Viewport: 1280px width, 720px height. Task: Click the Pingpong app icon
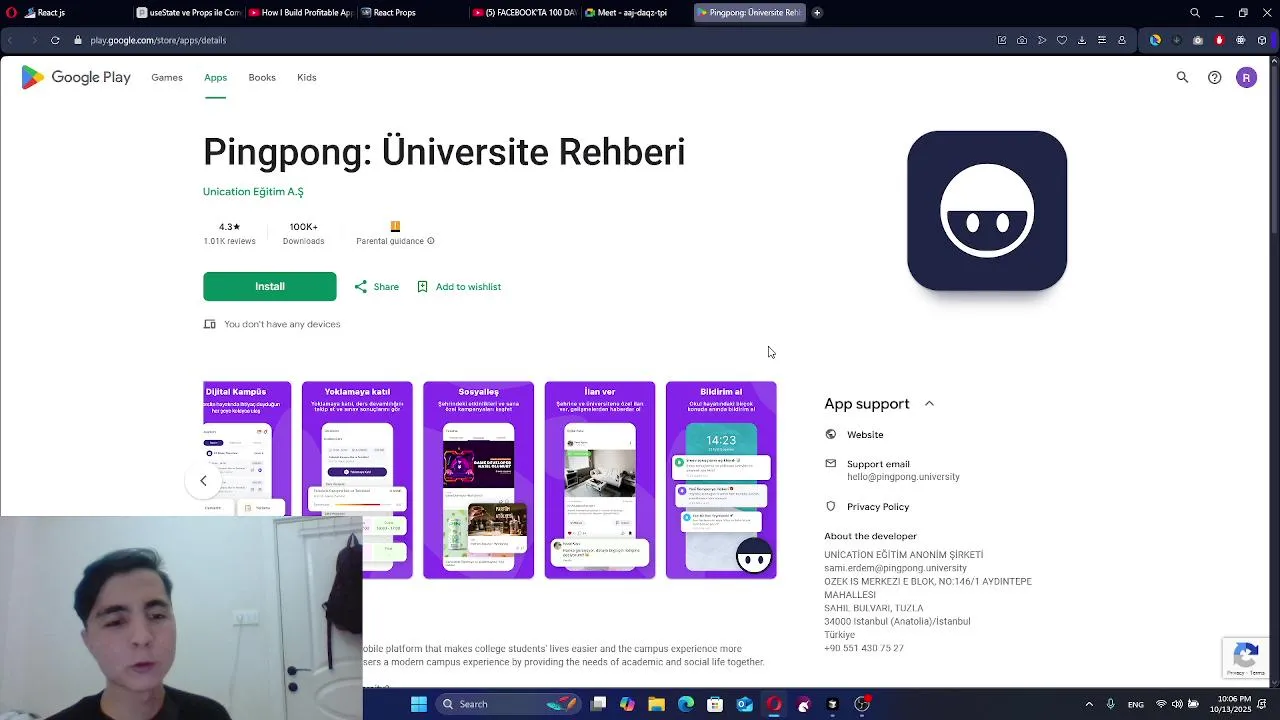987,211
